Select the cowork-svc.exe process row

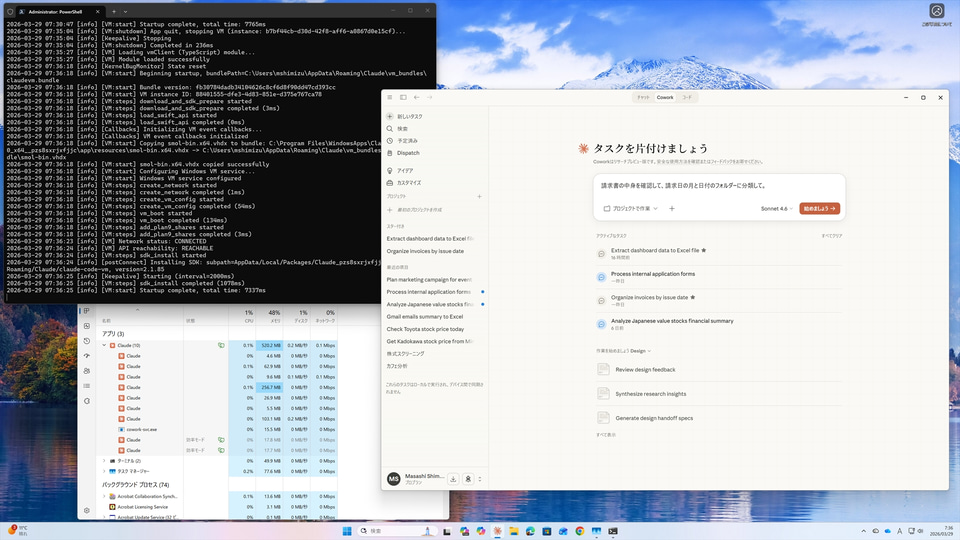pos(219,429)
